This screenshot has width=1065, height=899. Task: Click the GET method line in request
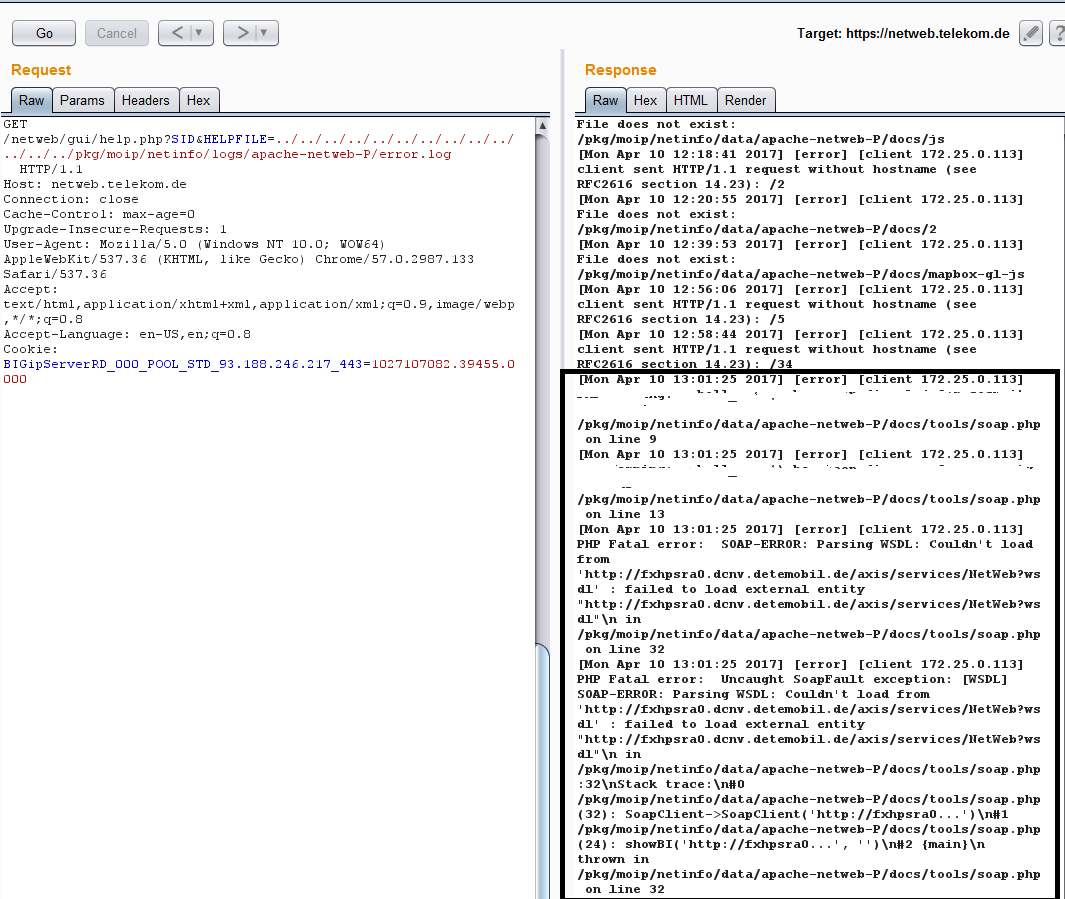pos(15,124)
